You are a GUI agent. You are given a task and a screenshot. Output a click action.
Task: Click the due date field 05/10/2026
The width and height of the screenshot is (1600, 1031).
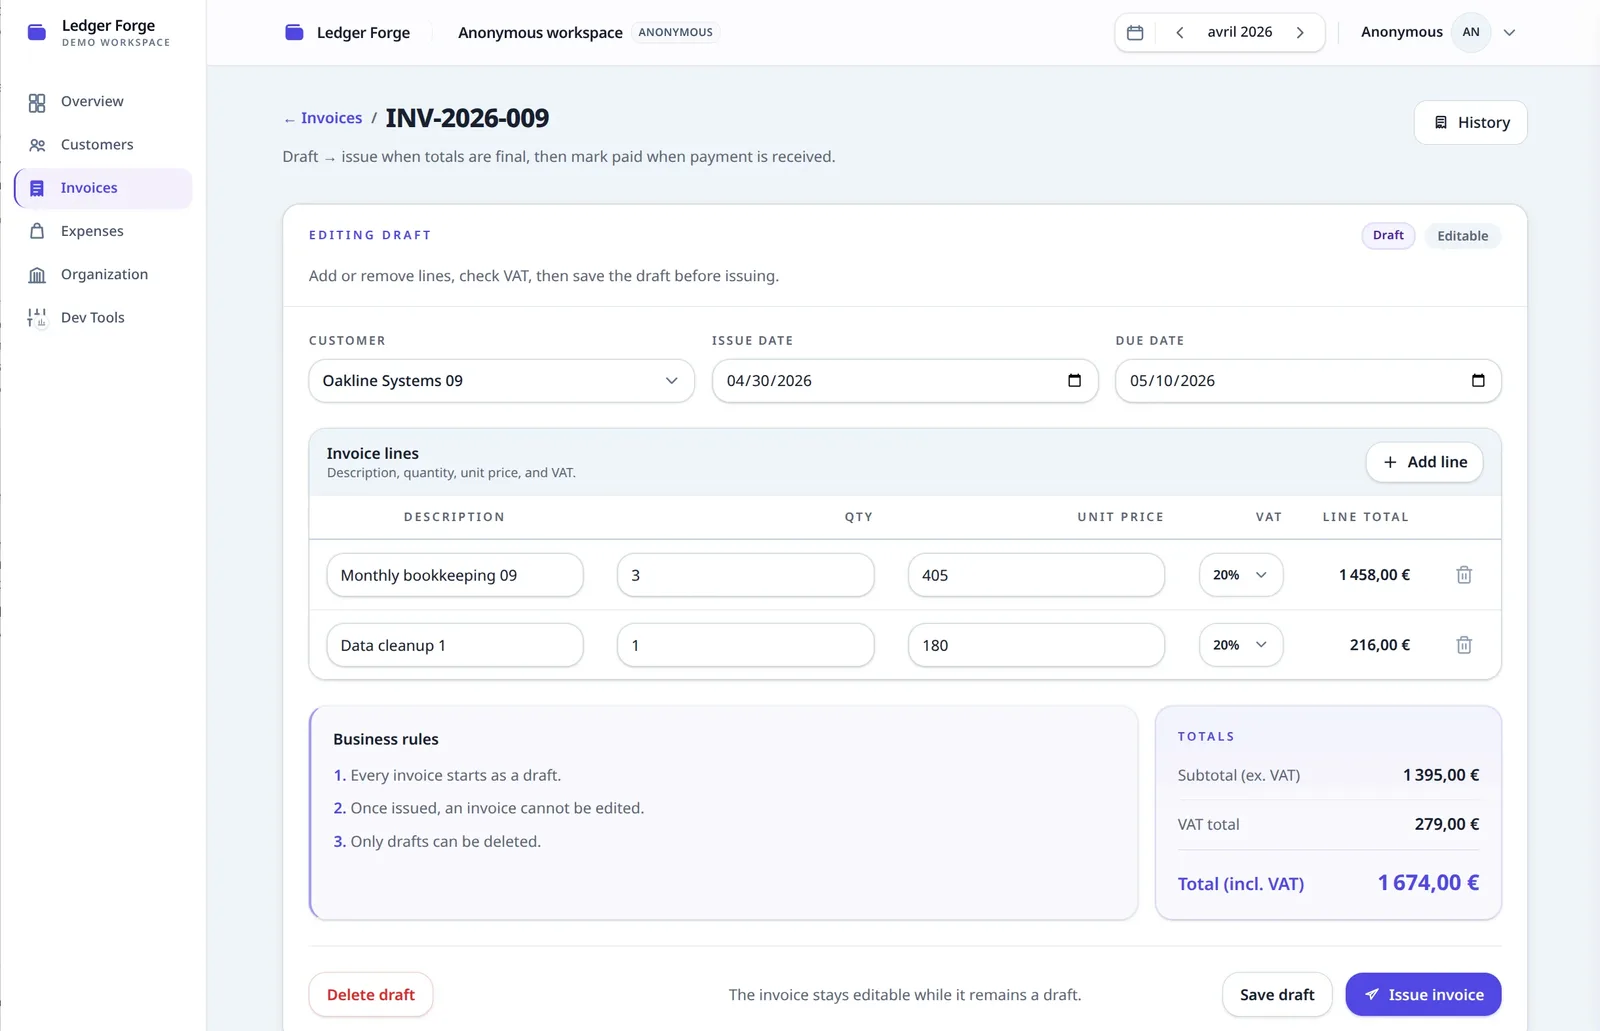pos(1308,381)
